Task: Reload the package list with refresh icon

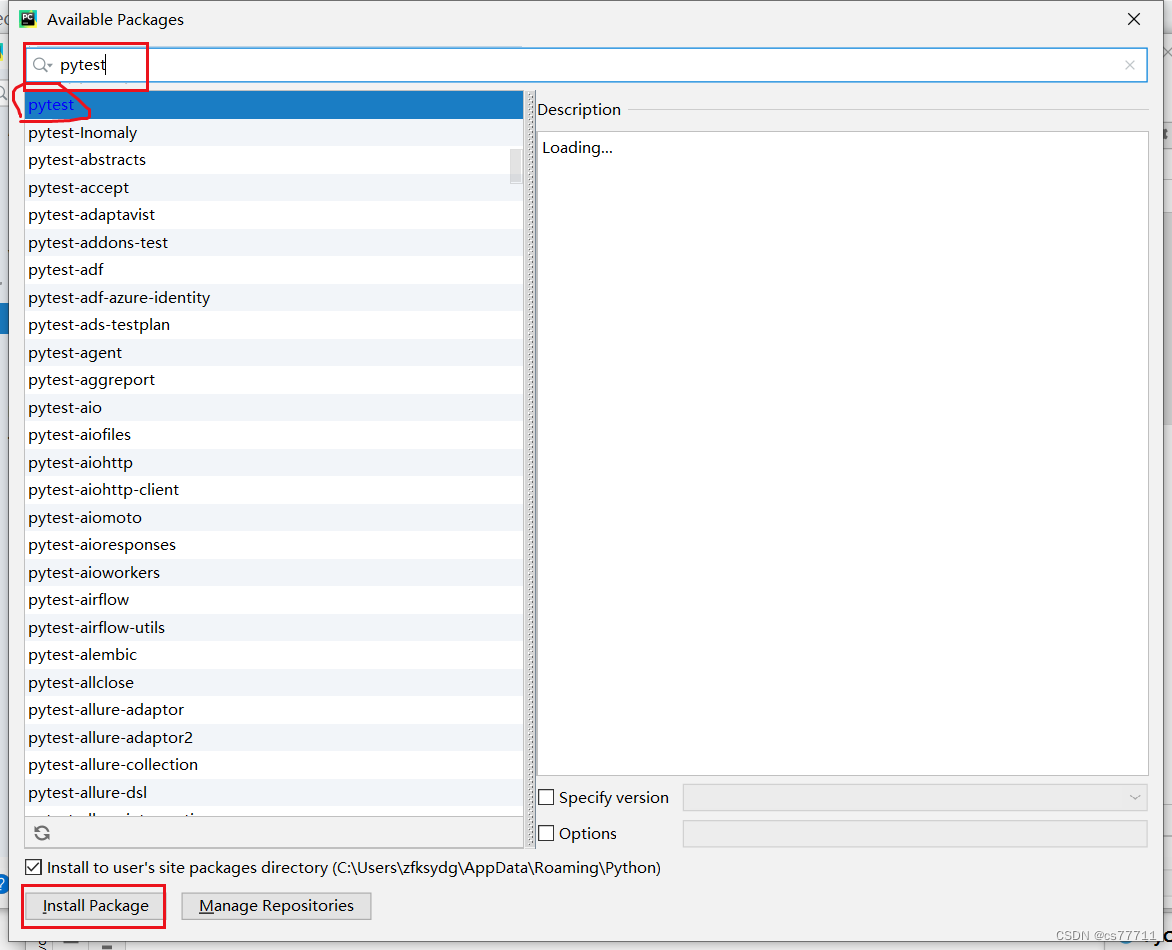Action: (x=42, y=833)
